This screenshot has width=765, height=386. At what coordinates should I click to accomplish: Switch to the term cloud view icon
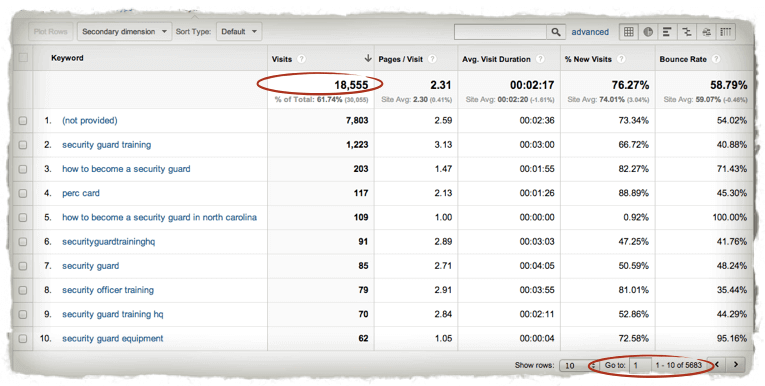(x=706, y=32)
